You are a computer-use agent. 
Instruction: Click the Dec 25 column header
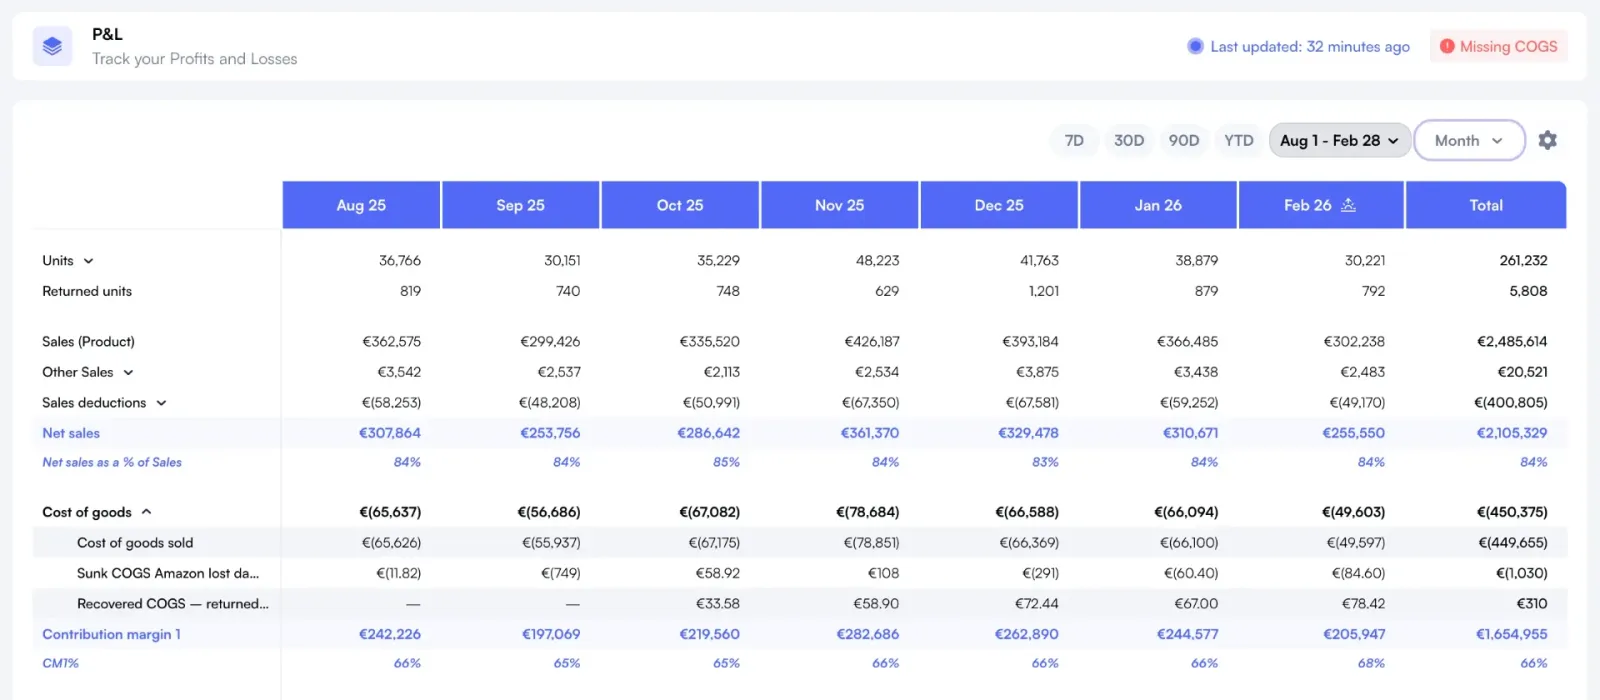coord(999,205)
